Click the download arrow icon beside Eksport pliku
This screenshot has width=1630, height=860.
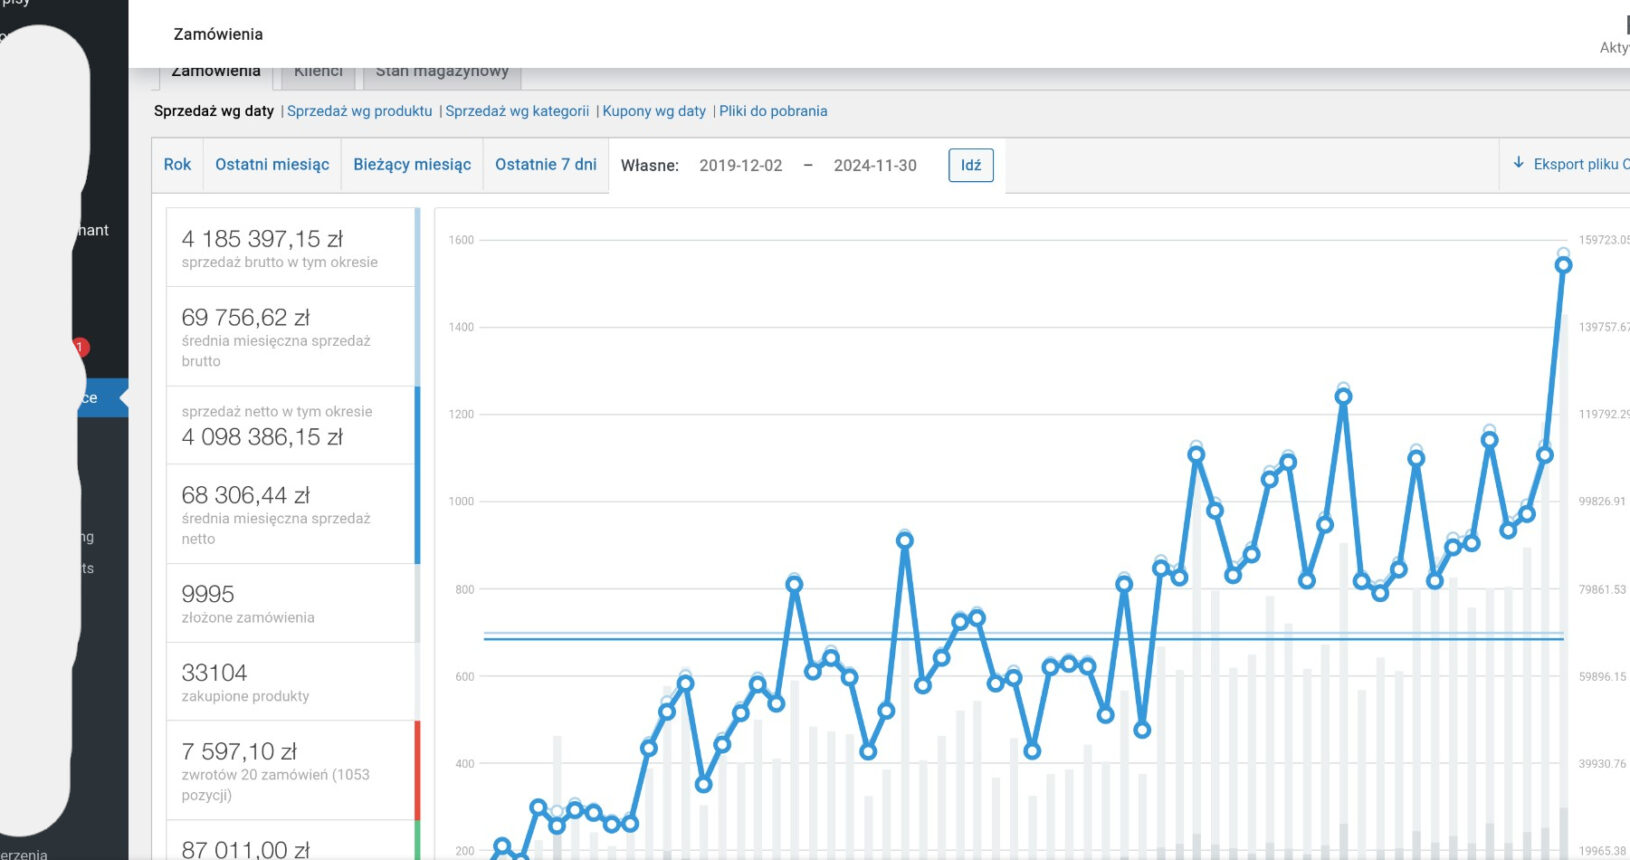point(1518,163)
